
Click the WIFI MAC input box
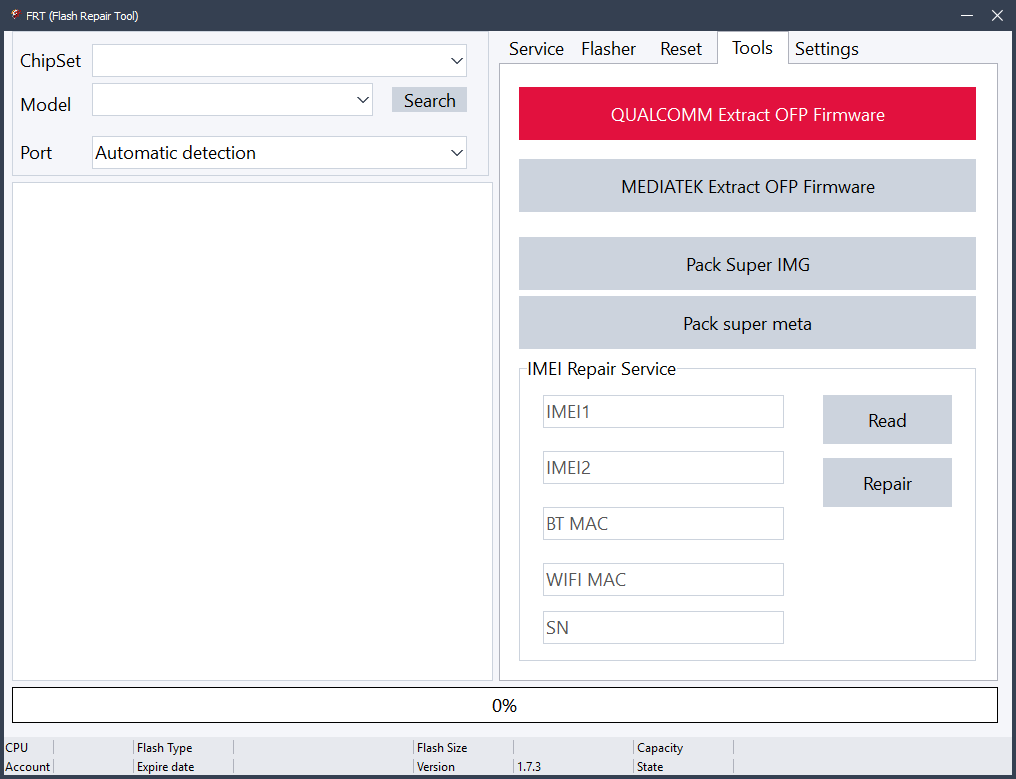[x=663, y=579]
